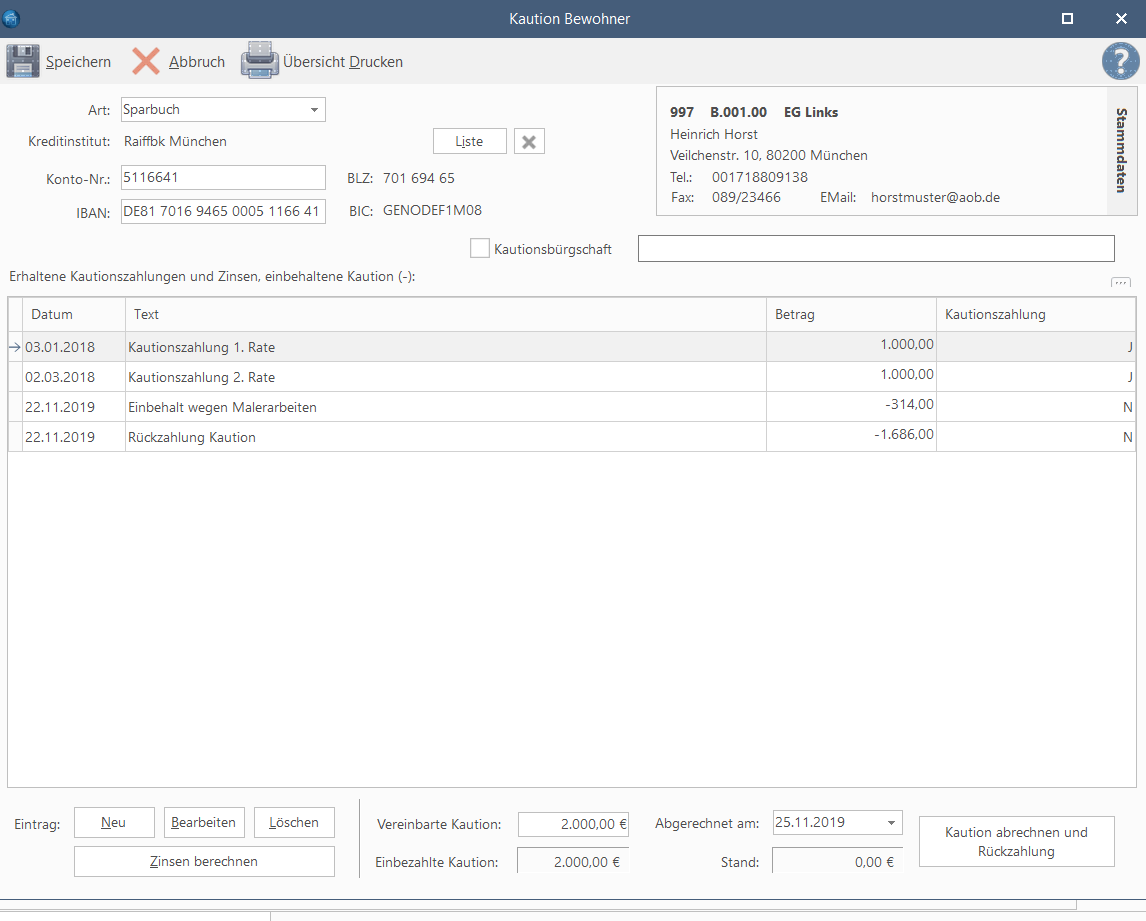Image resolution: width=1146 pixels, height=921 pixels.
Task: Click the printer icon for Übersicht Drucken
Action: coord(260,61)
